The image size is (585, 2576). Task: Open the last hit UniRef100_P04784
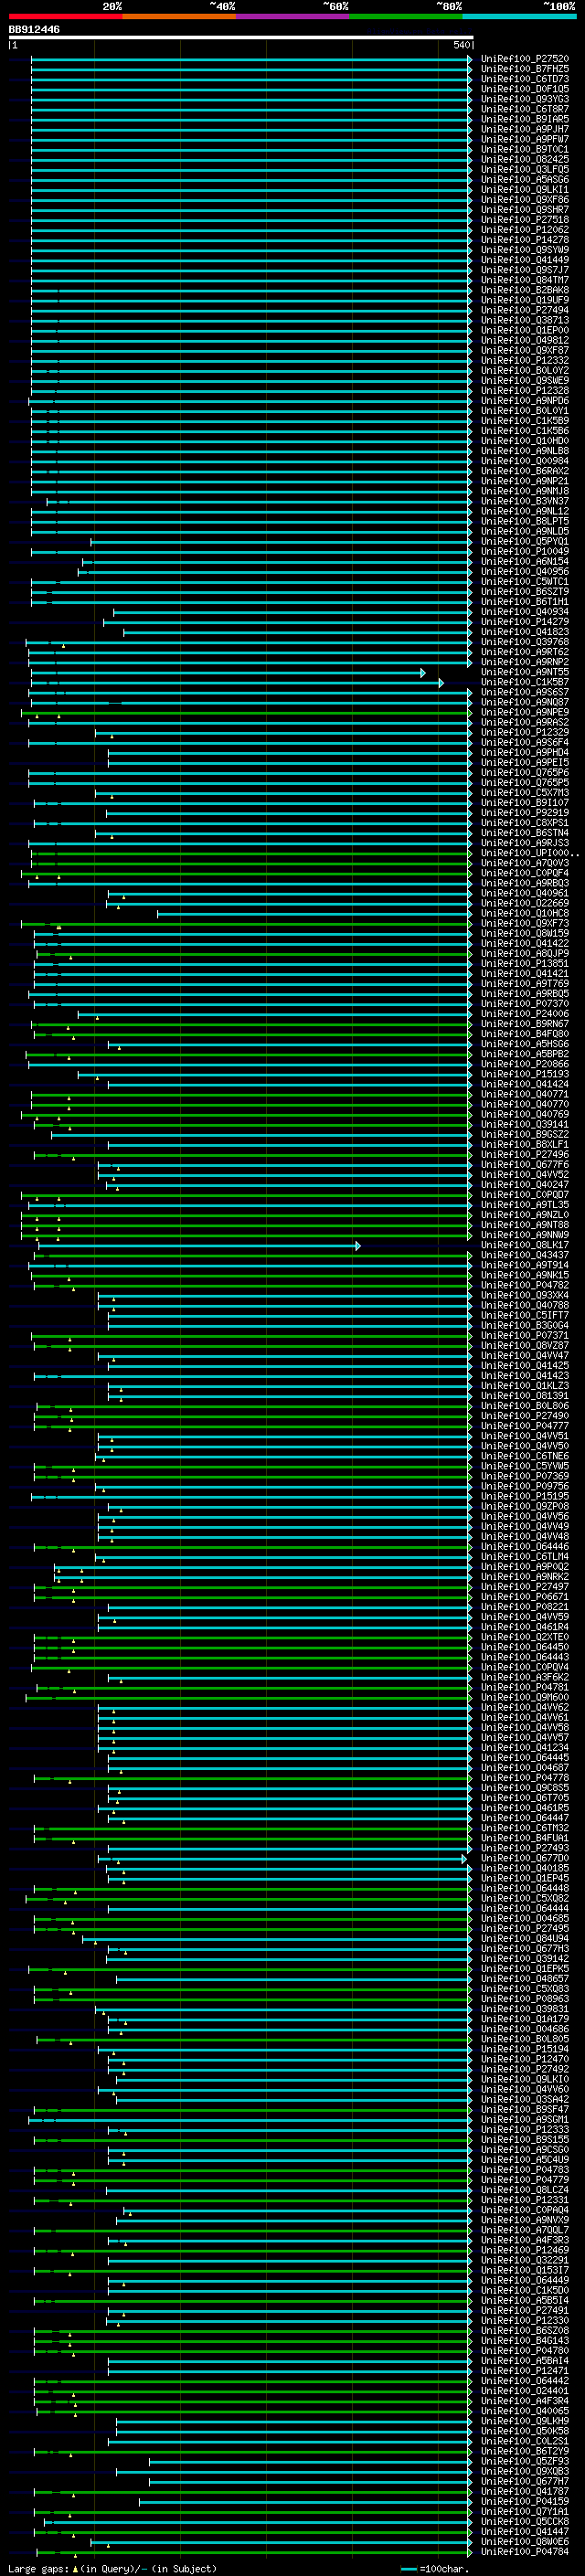[525, 2551]
